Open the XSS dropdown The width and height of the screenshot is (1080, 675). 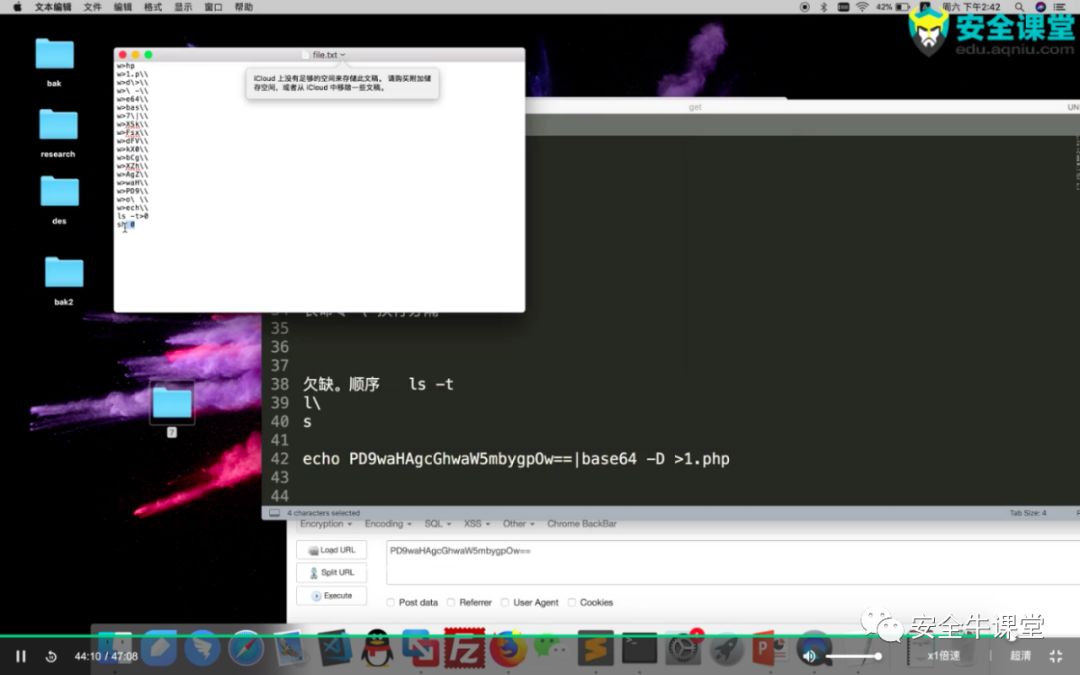[472, 523]
